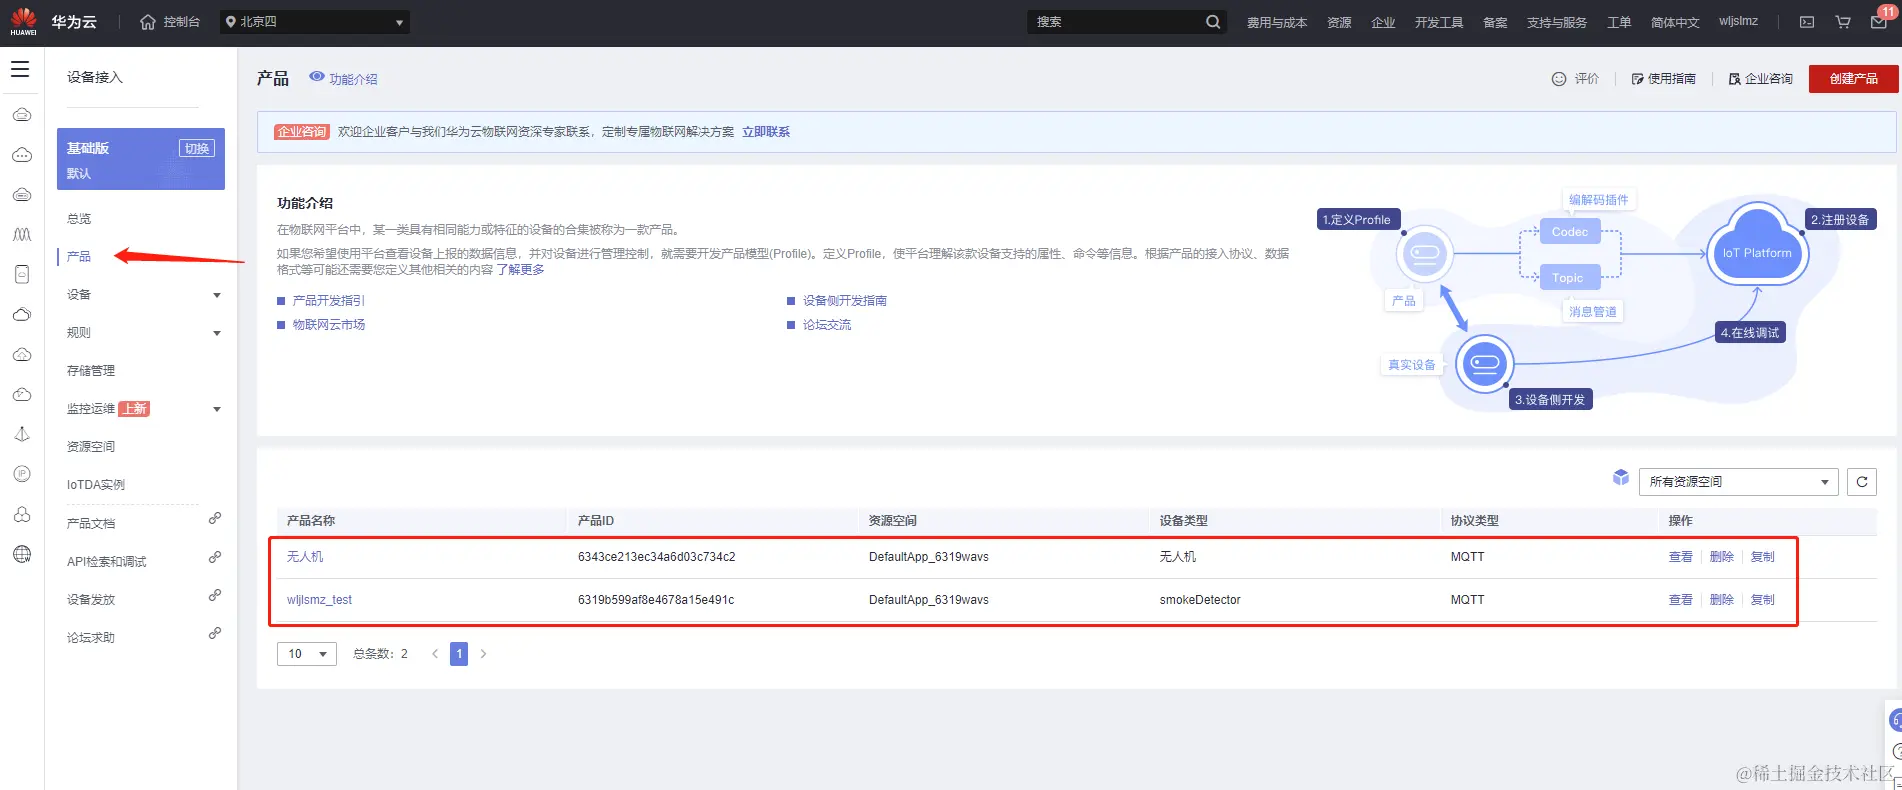Image resolution: width=1902 pixels, height=790 pixels.
Task: Open 使用指南 link
Action: tap(1664, 79)
